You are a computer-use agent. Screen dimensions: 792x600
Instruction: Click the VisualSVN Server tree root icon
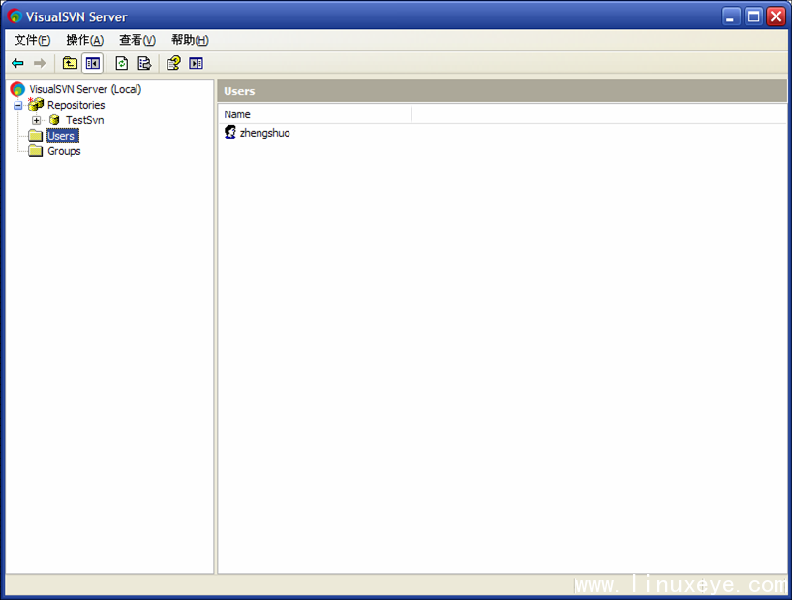(x=18, y=89)
